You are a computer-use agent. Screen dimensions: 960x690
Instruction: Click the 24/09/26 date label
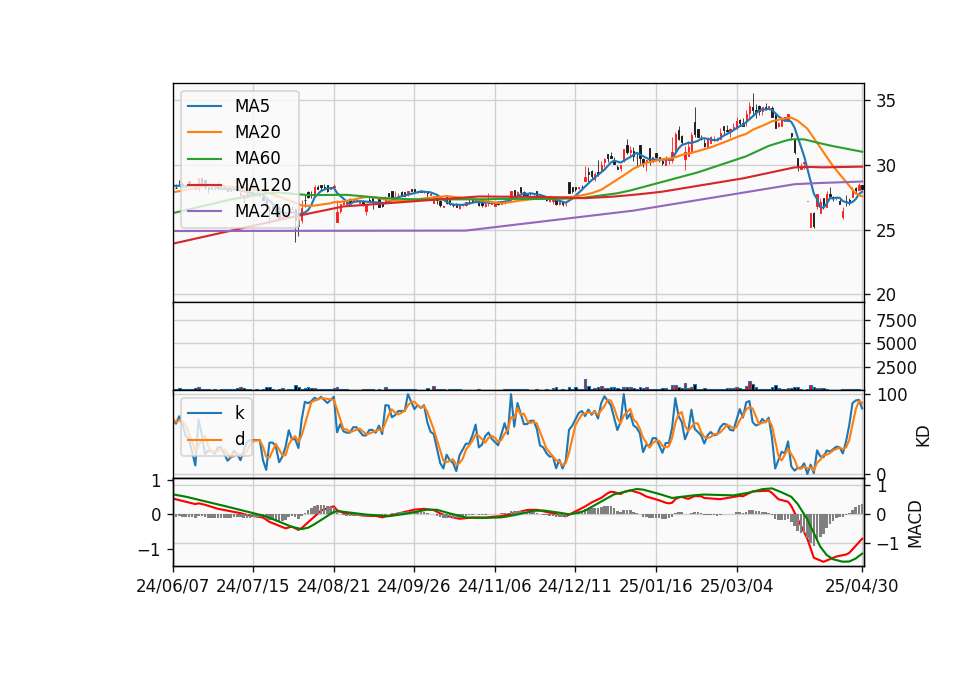click(x=414, y=586)
